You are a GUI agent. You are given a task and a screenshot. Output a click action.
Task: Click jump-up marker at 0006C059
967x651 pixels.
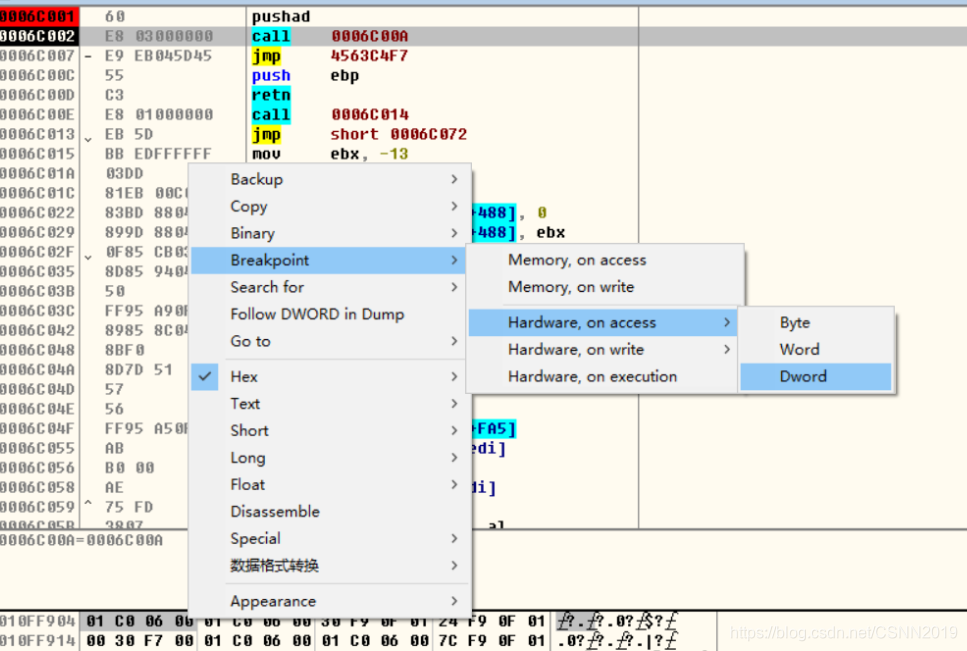click(x=88, y=504)
